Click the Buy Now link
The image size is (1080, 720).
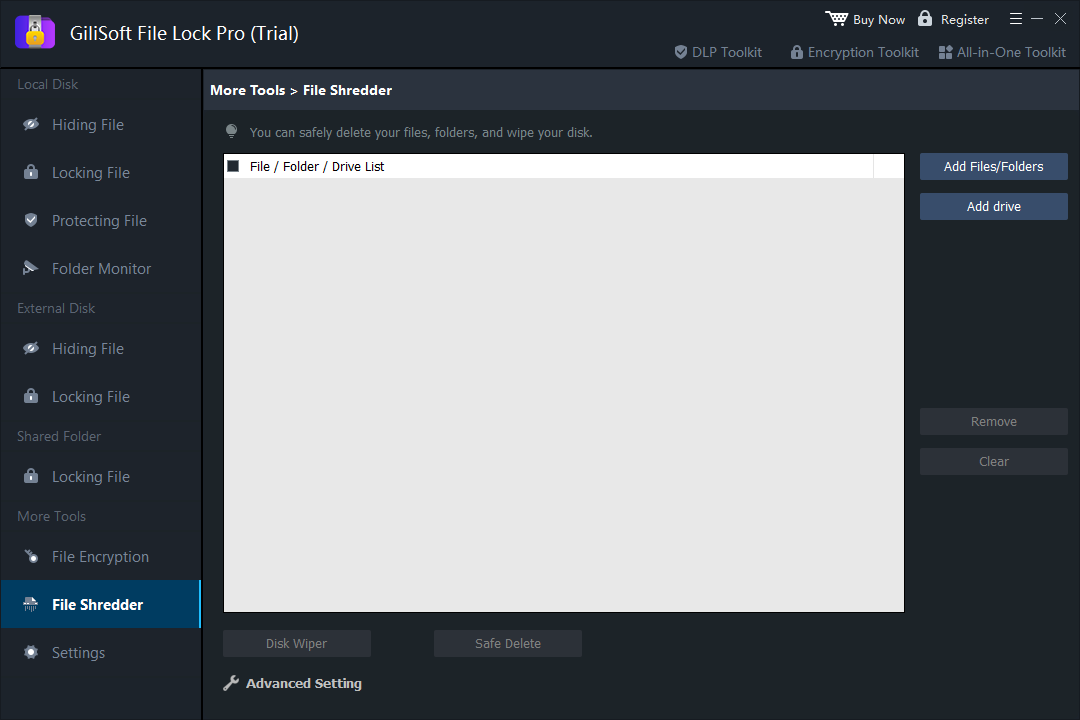coord(879,20)
